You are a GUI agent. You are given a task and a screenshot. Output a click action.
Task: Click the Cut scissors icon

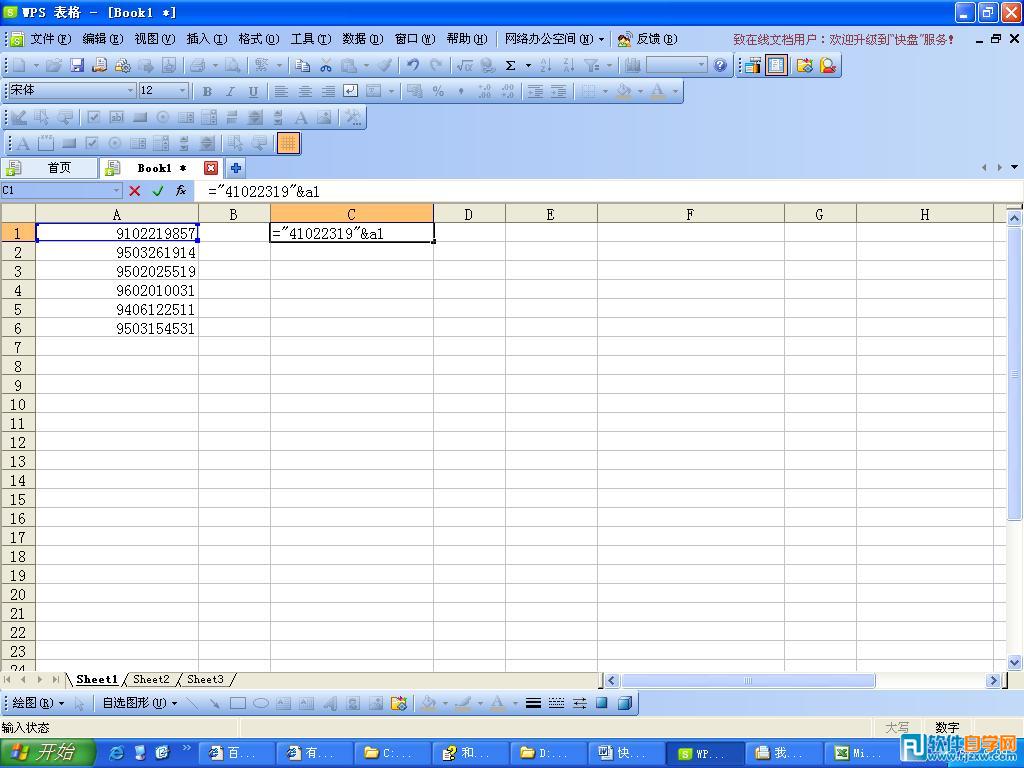(x=326, y=65)
